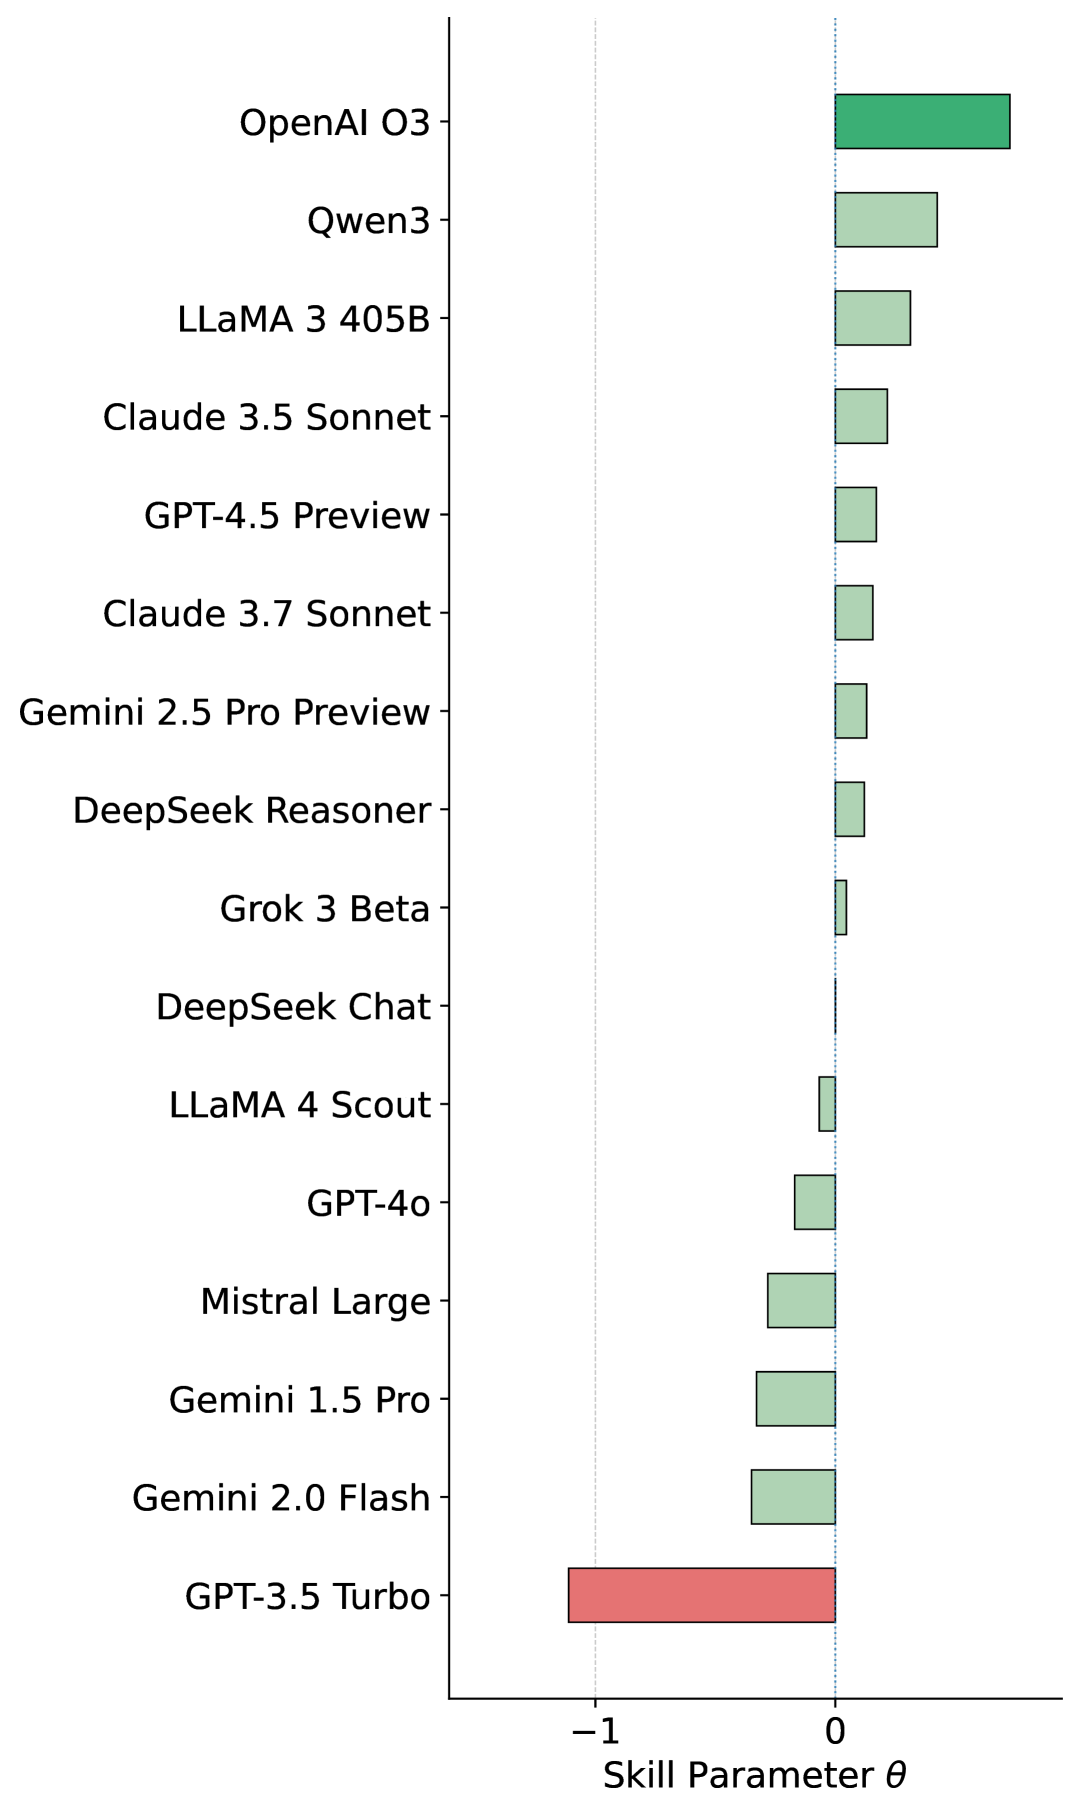Click the "DeepSeek Chat" label
This screenshot has height=1814, width=1080.
point(293,1007)
